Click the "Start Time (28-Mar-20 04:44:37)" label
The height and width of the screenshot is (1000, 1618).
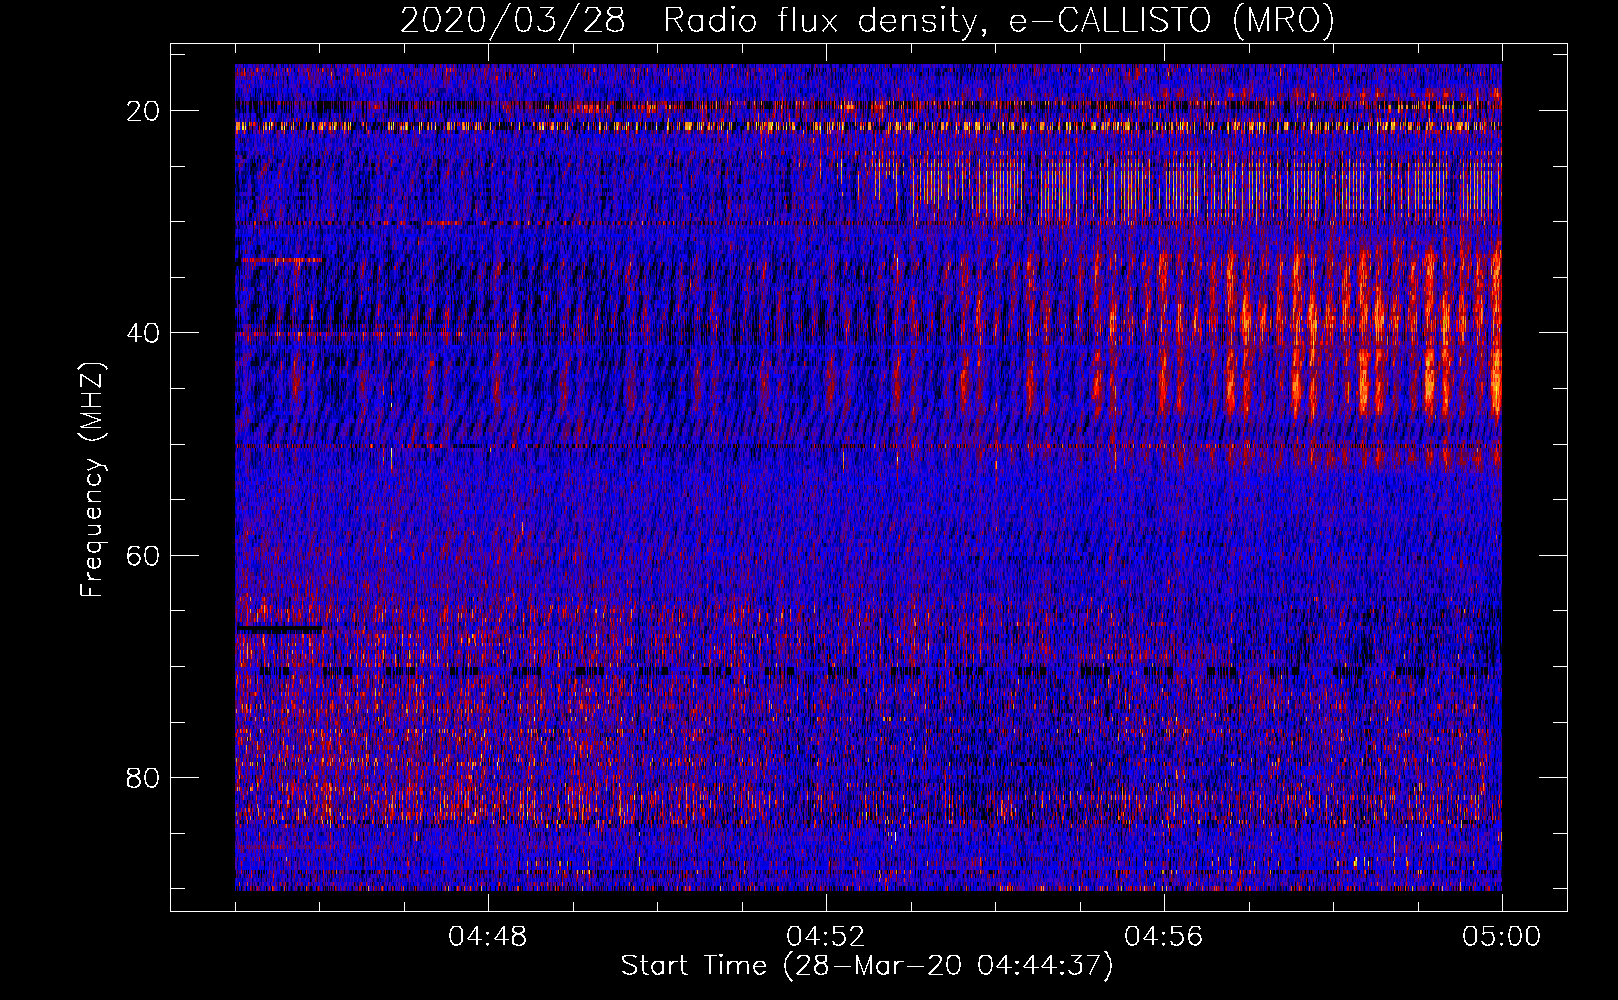(867, 966)
